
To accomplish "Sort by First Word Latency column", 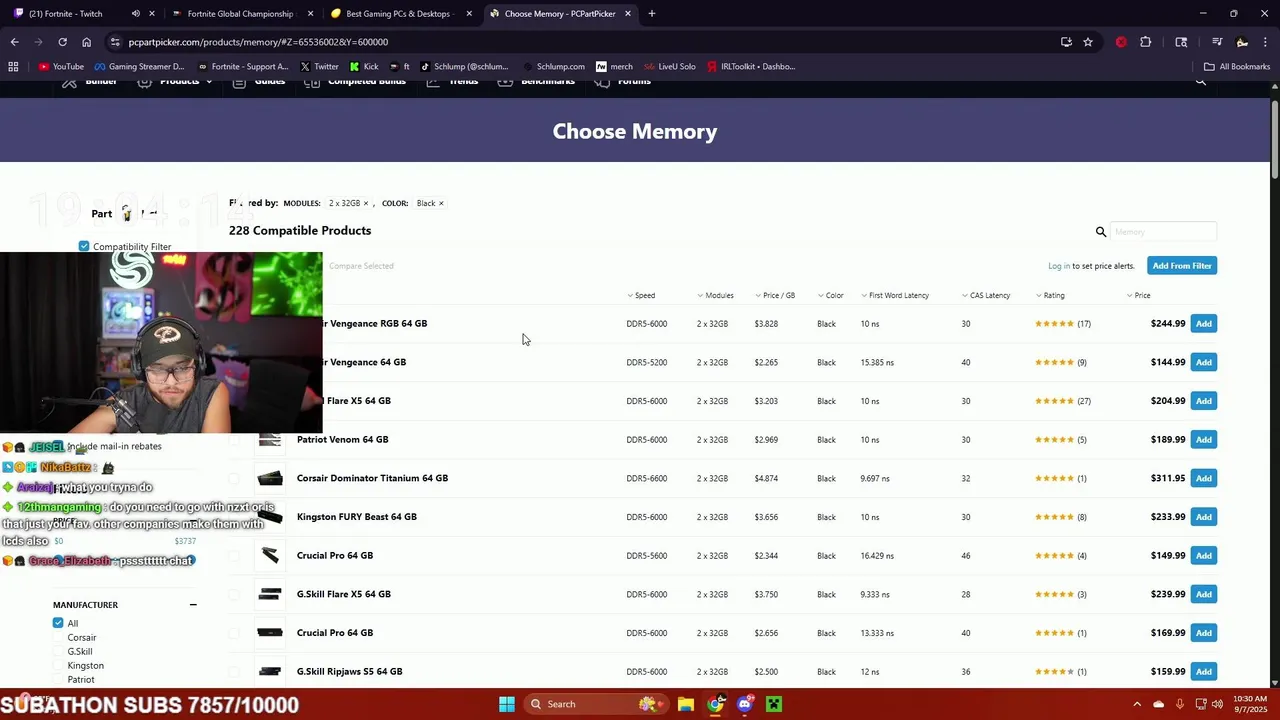I will coord(894,295).
